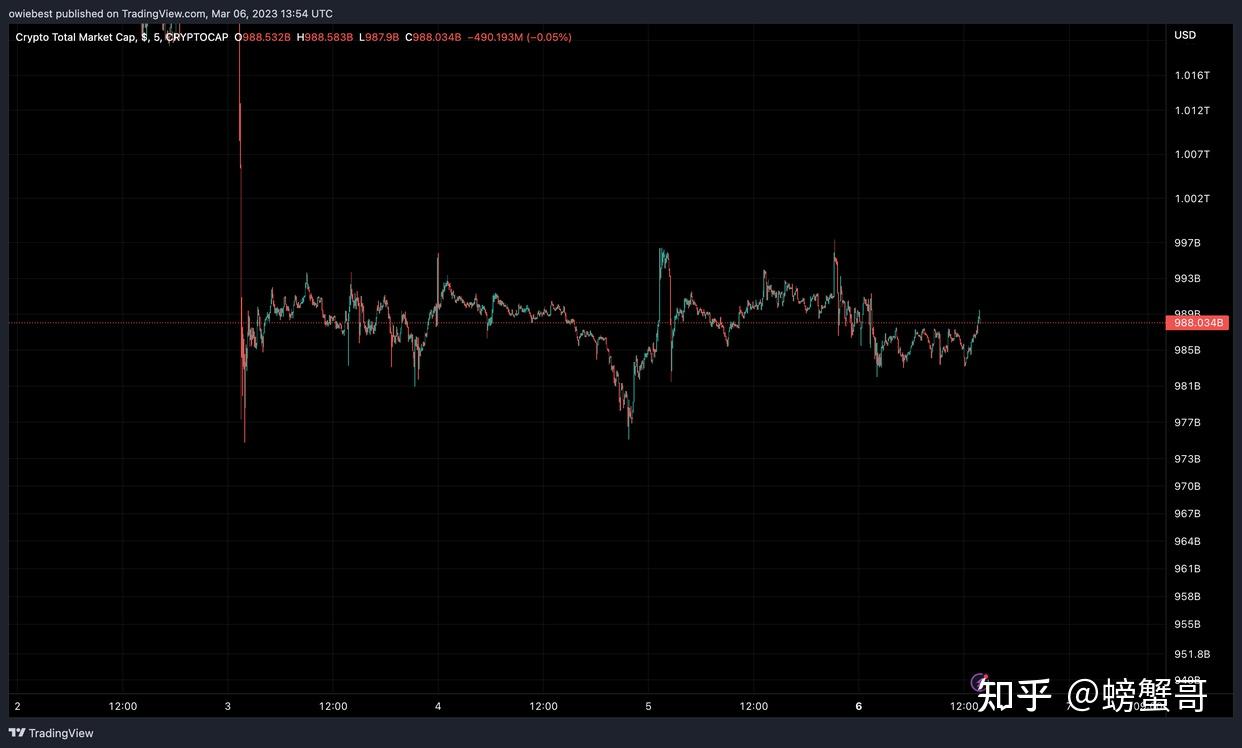This screenshot has height=748, width=1242.
Task: Click day 4 on the time axis
Action: 438,706
